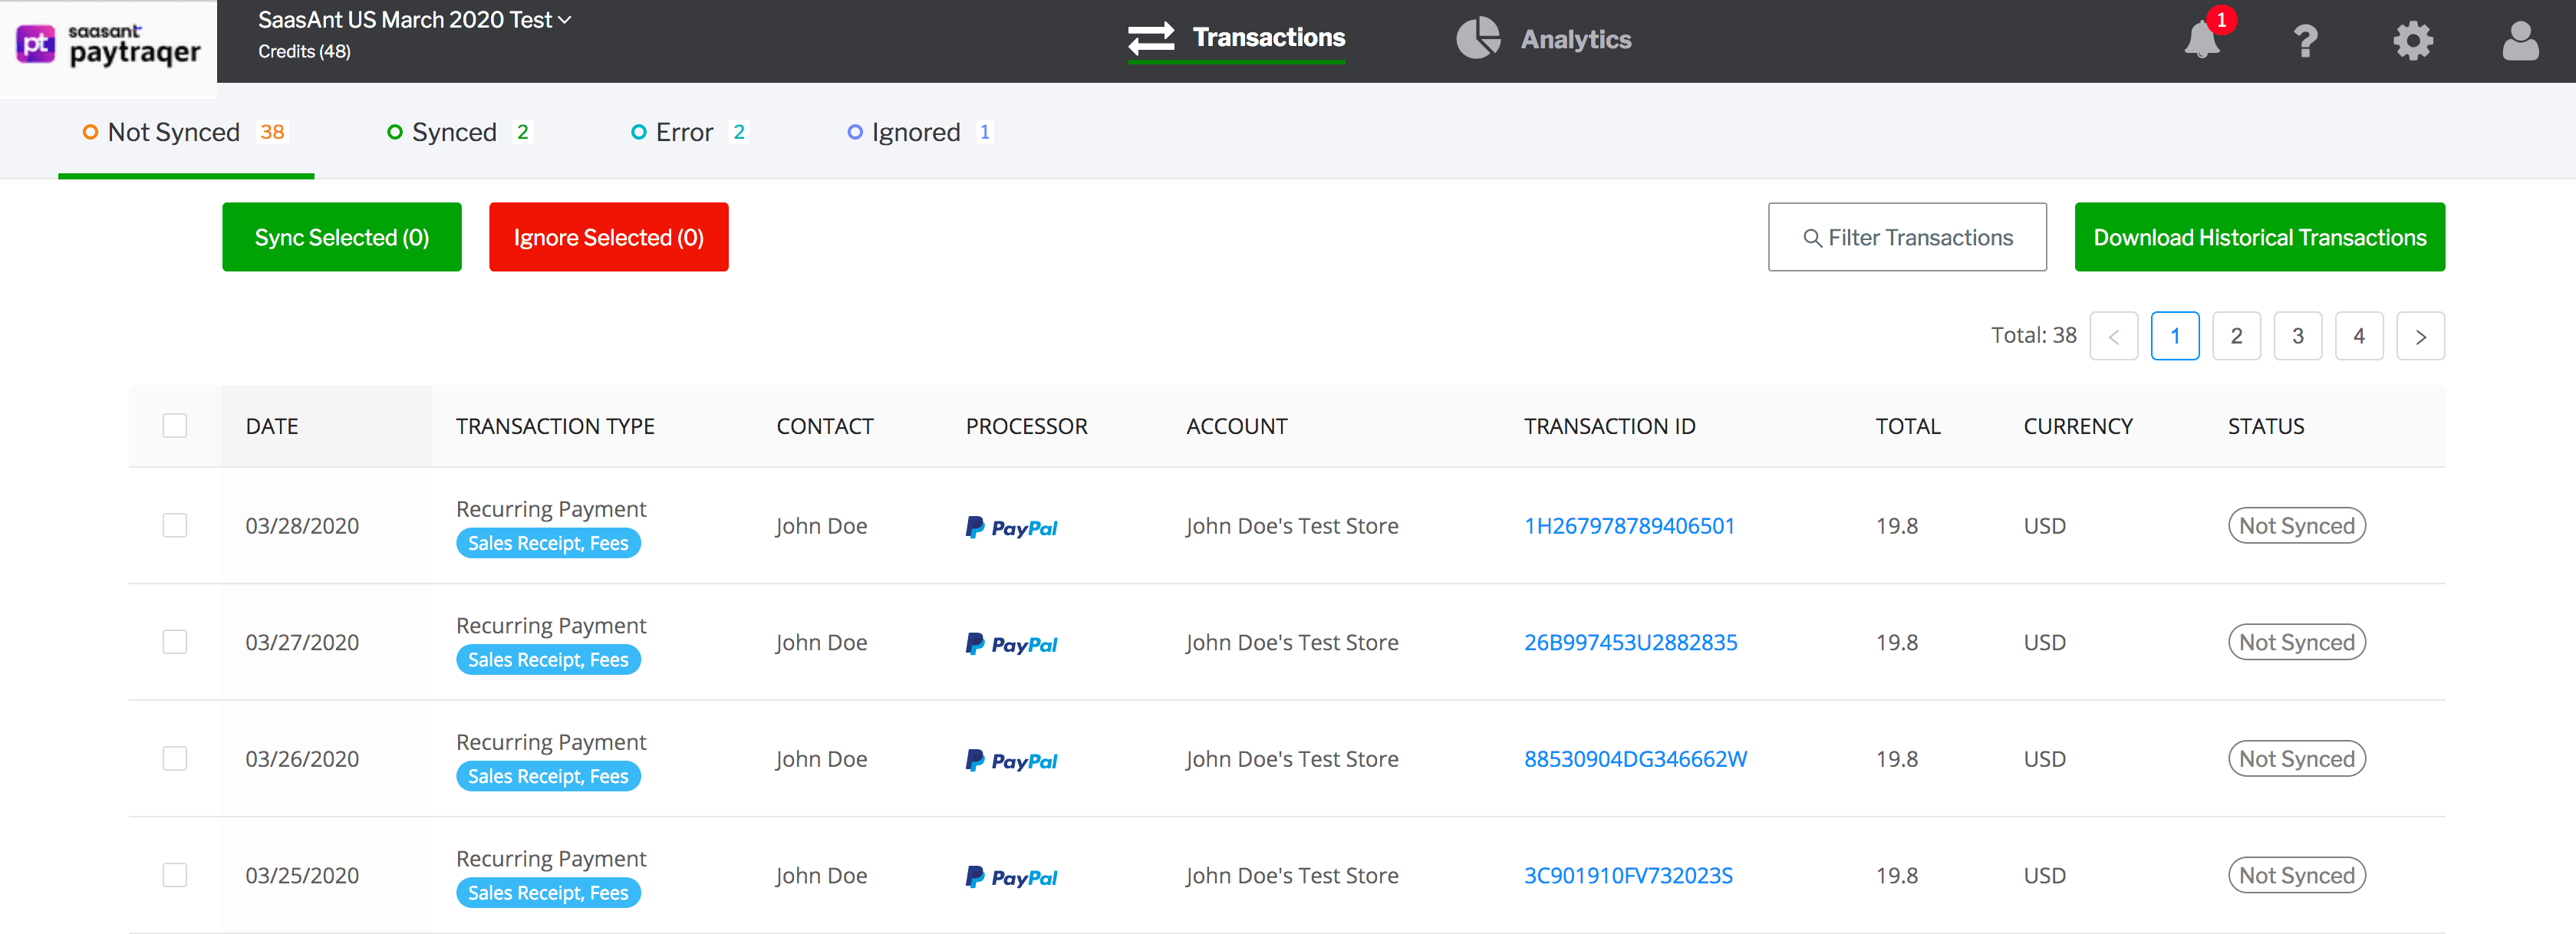Image resolution: width=2576 pixels, height=934 pixels.
Task: Click the Credits (48) text
Action: pyautogui.click(x=304, y=51)
